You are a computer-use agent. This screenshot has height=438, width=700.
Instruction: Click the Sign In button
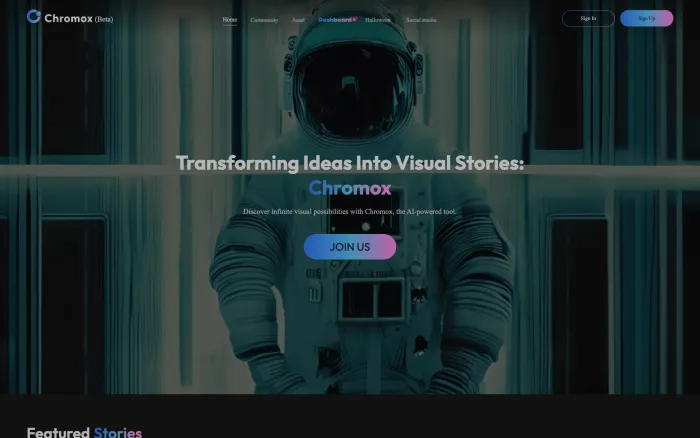pyautogui.click(x=588, y=18)
